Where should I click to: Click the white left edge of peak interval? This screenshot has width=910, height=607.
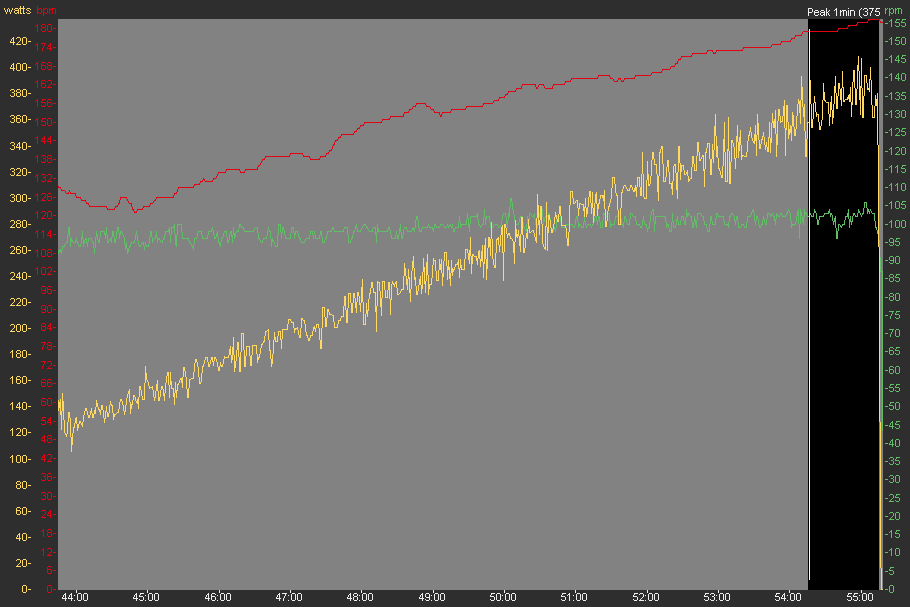click(808, 300)
